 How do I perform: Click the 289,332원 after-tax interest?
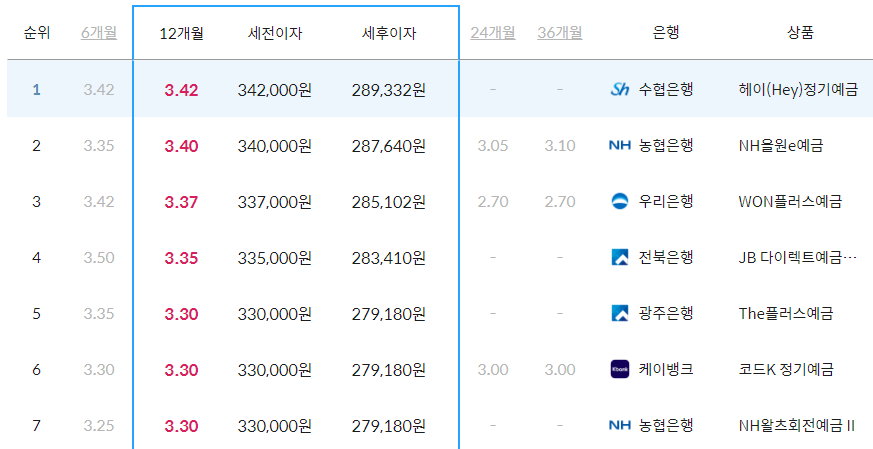(389, 90)
